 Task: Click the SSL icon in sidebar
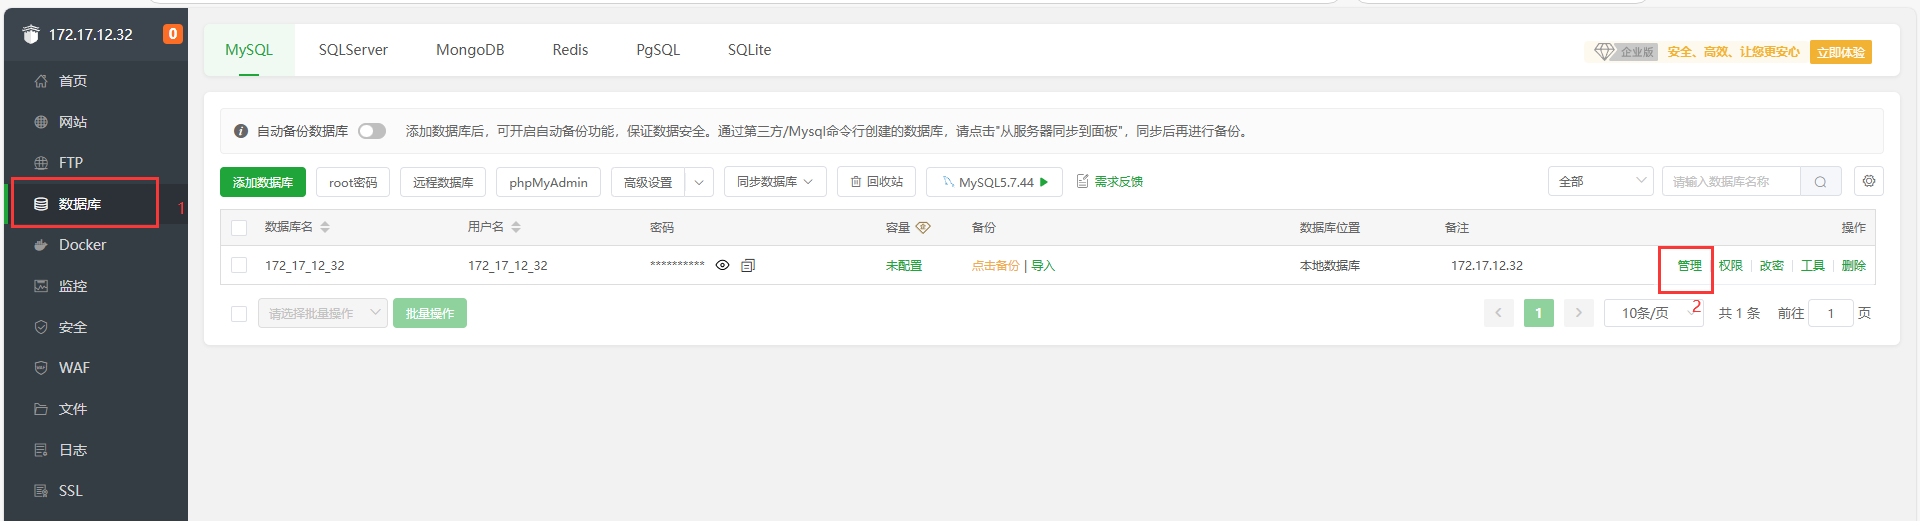tap(41, 491)
